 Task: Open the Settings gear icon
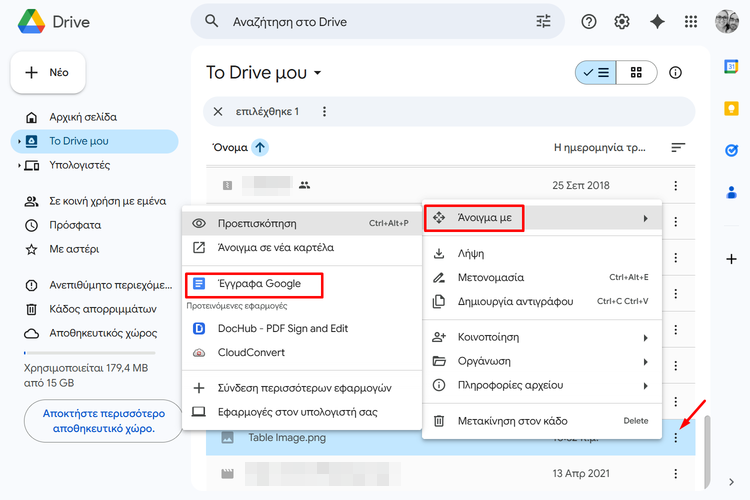(622, 22)
